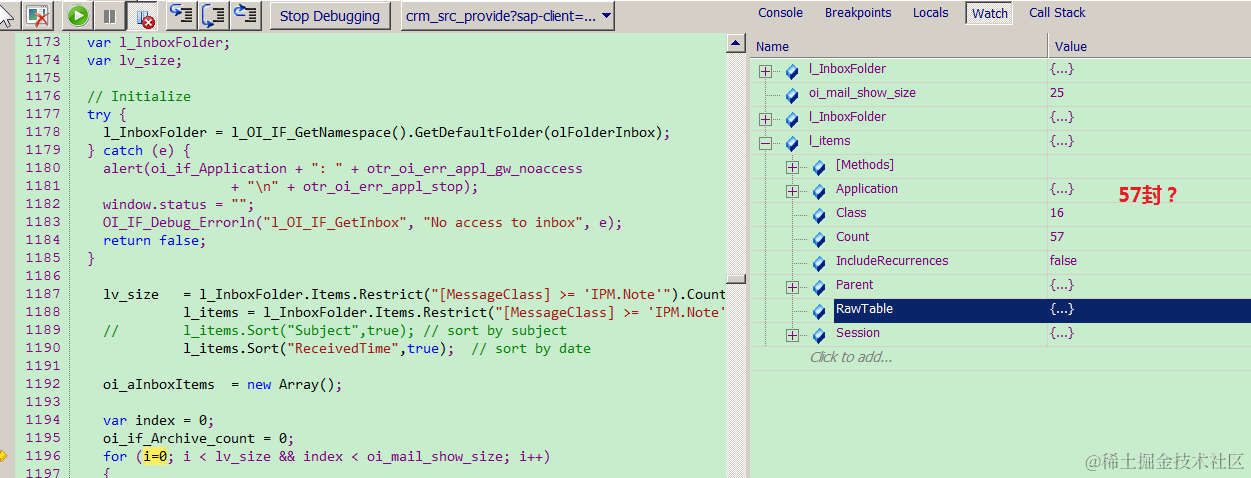Click the clear browser cache icon
This screenshot has height=478, width=1251.
click(38, 16)
